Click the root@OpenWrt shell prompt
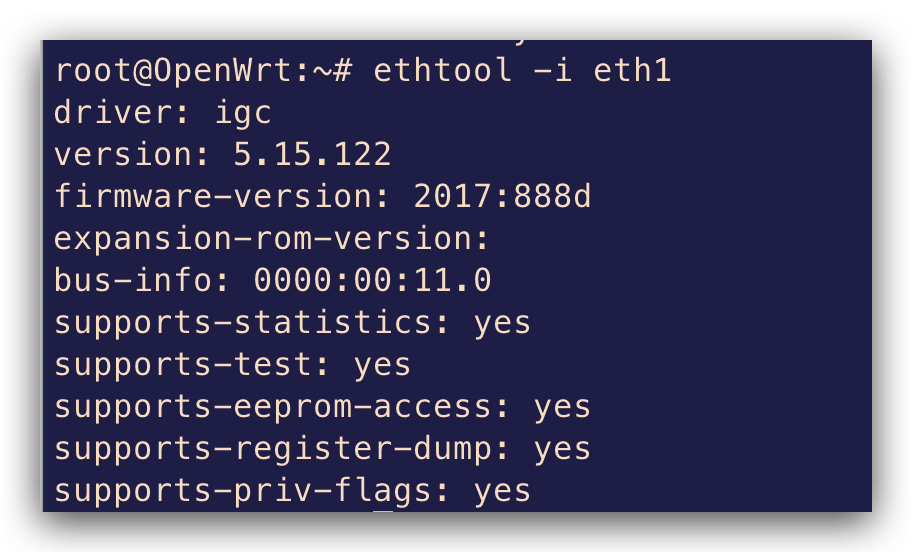The image size is (912, 552). click(x=203, y=71)
